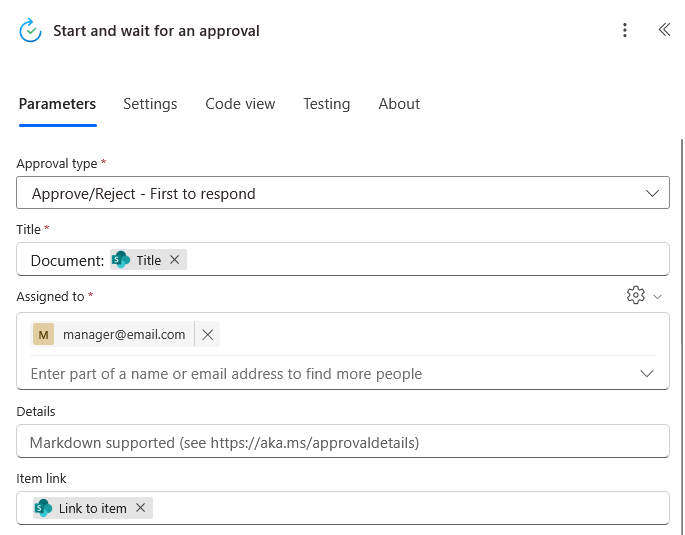685x535 pixels.
Task: Open the Testing tab
Action: click(327, 104)
